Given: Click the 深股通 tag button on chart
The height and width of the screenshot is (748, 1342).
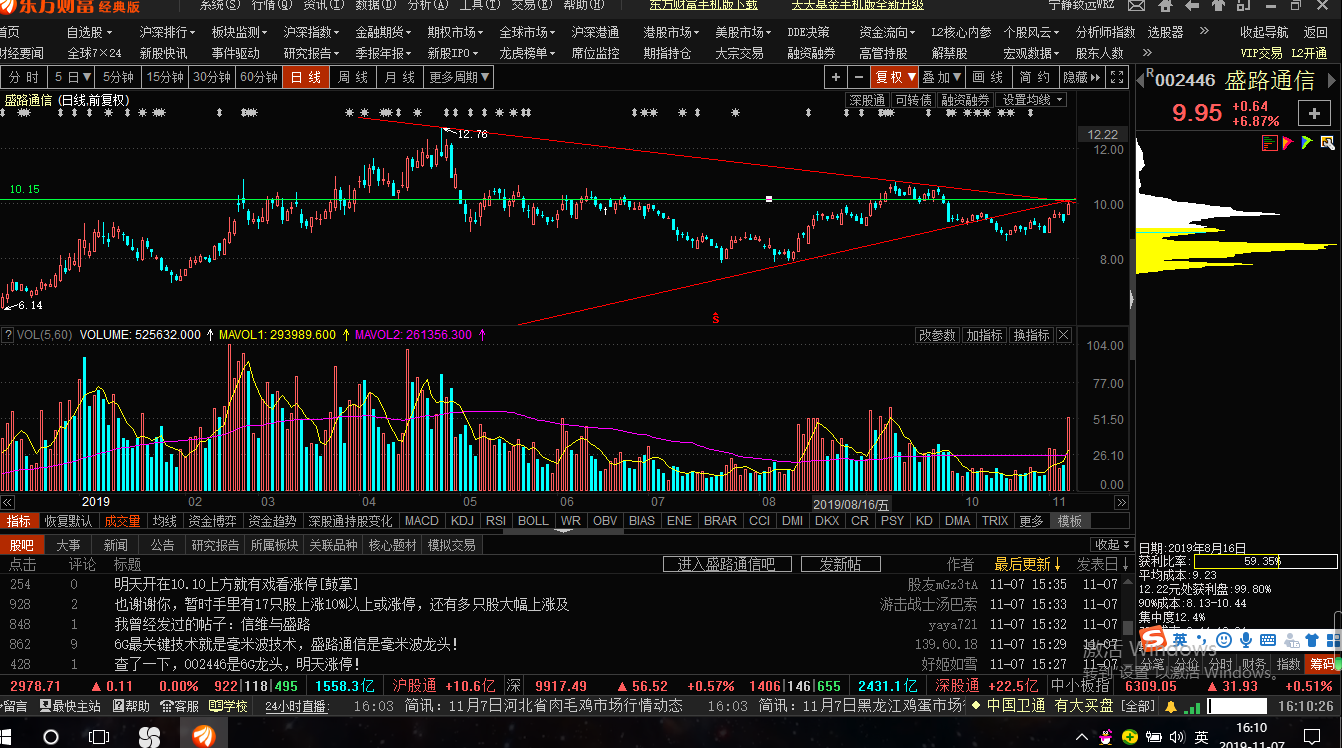Looking at the screenshot, I should click(867, 100).
